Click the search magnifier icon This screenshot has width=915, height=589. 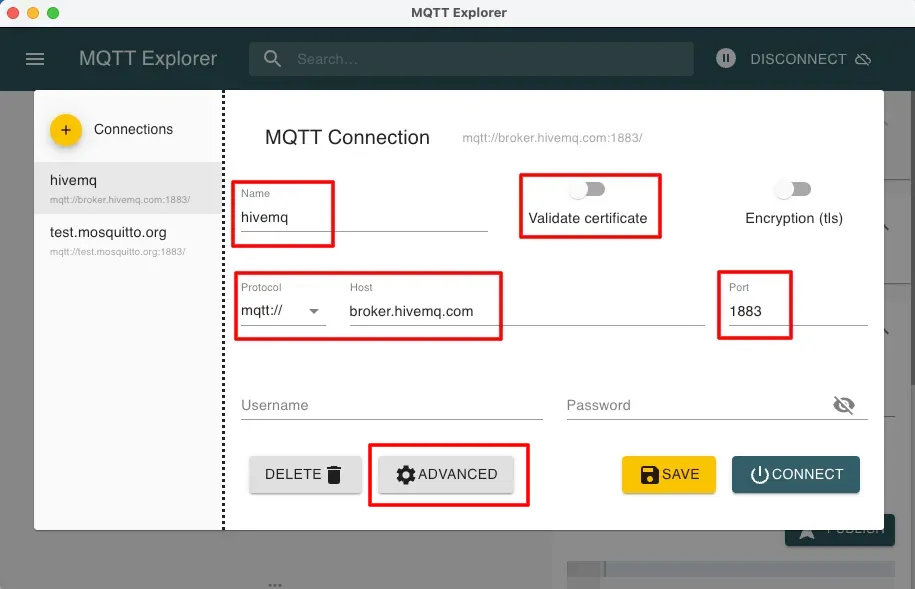click(272, 59)
